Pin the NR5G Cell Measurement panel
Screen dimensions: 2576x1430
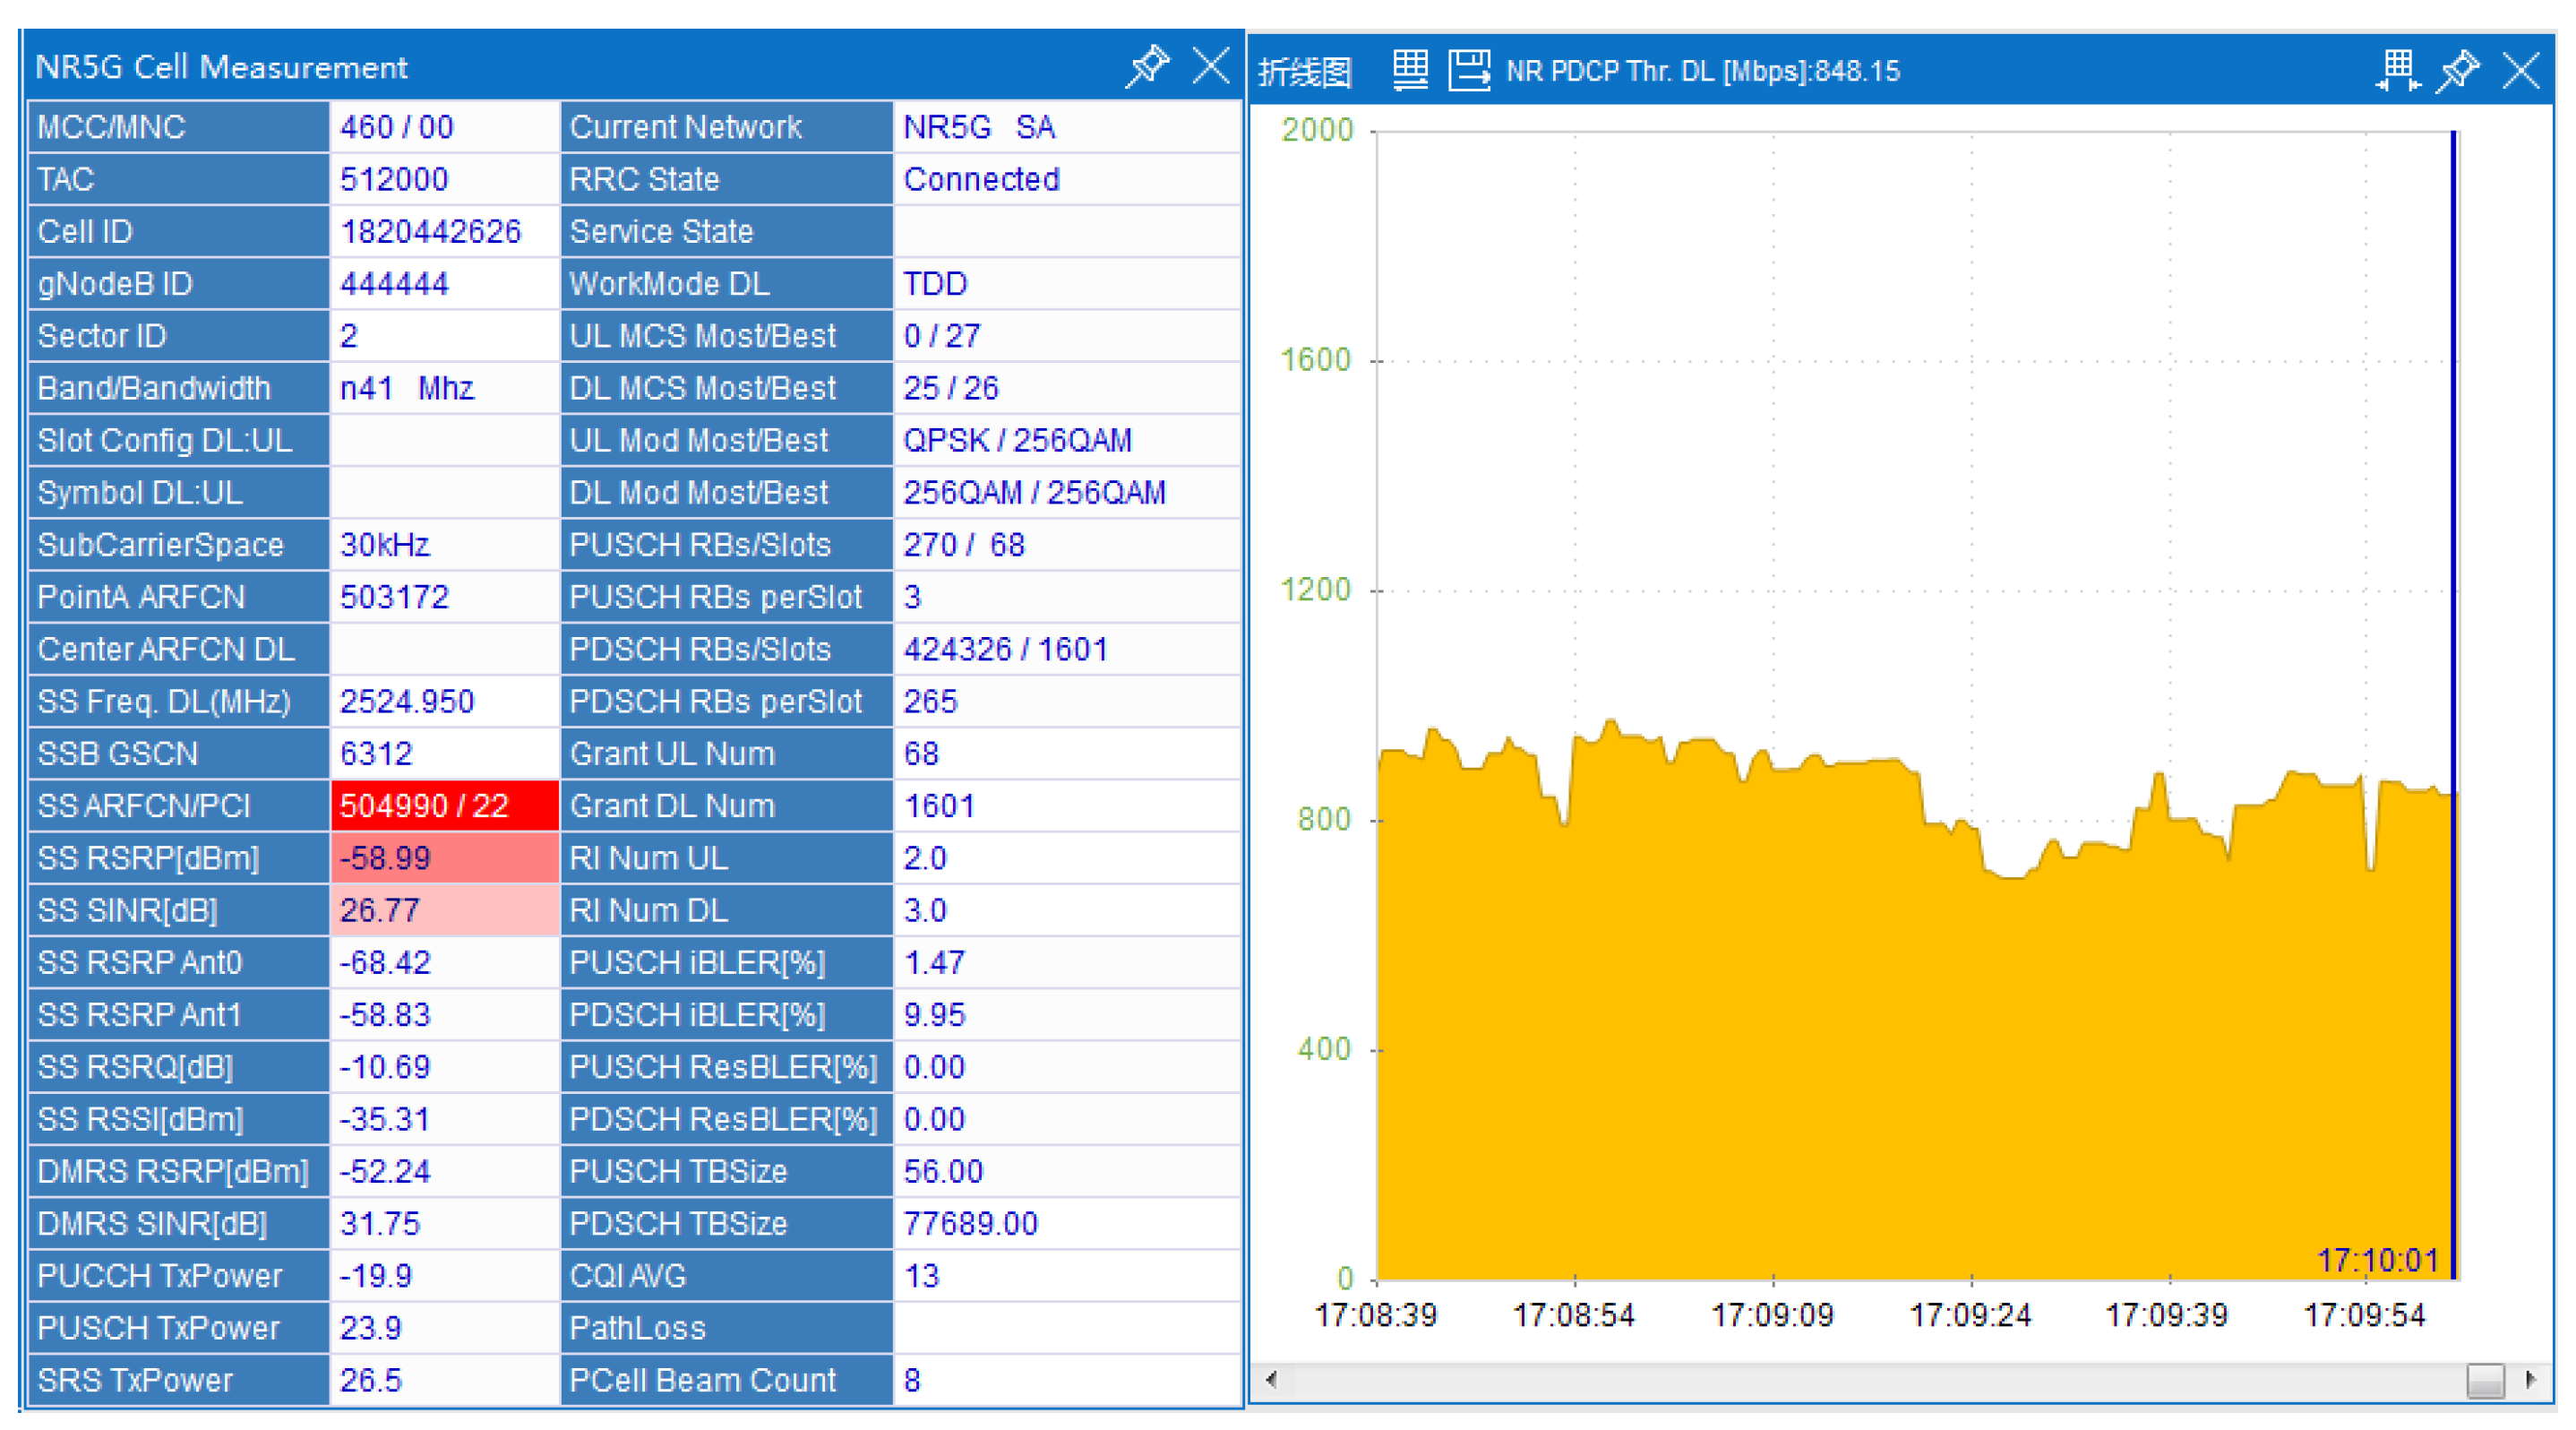click(x=1146, y=66)
